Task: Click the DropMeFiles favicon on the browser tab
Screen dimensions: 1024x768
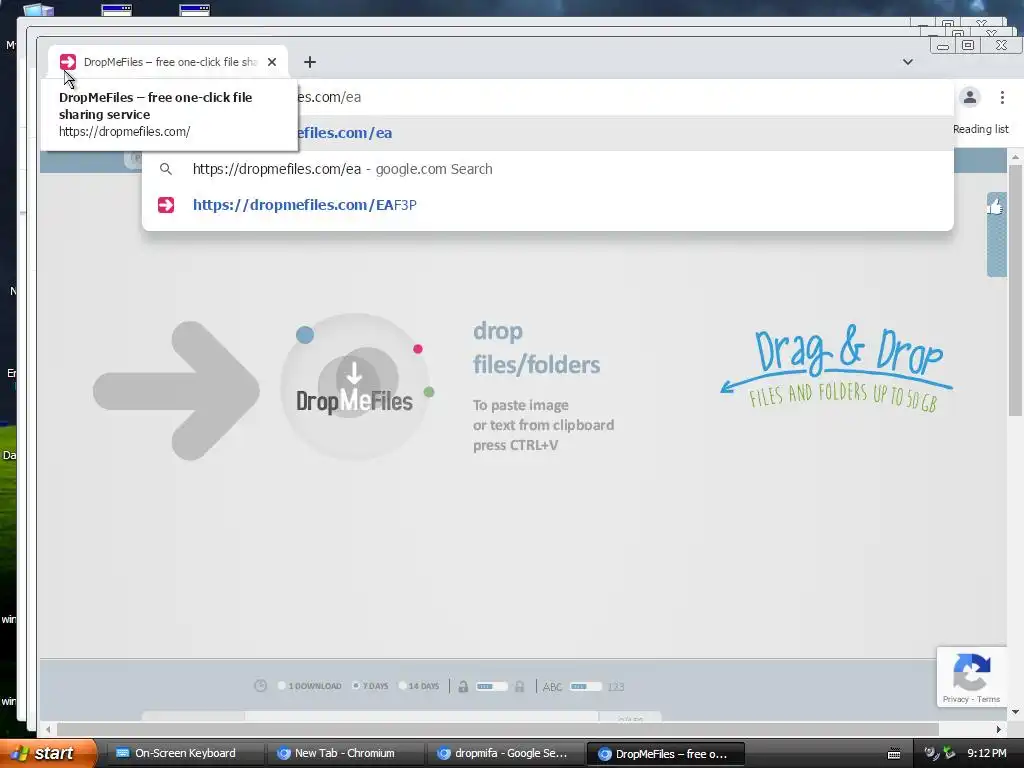Action: [x=68, y=62]
